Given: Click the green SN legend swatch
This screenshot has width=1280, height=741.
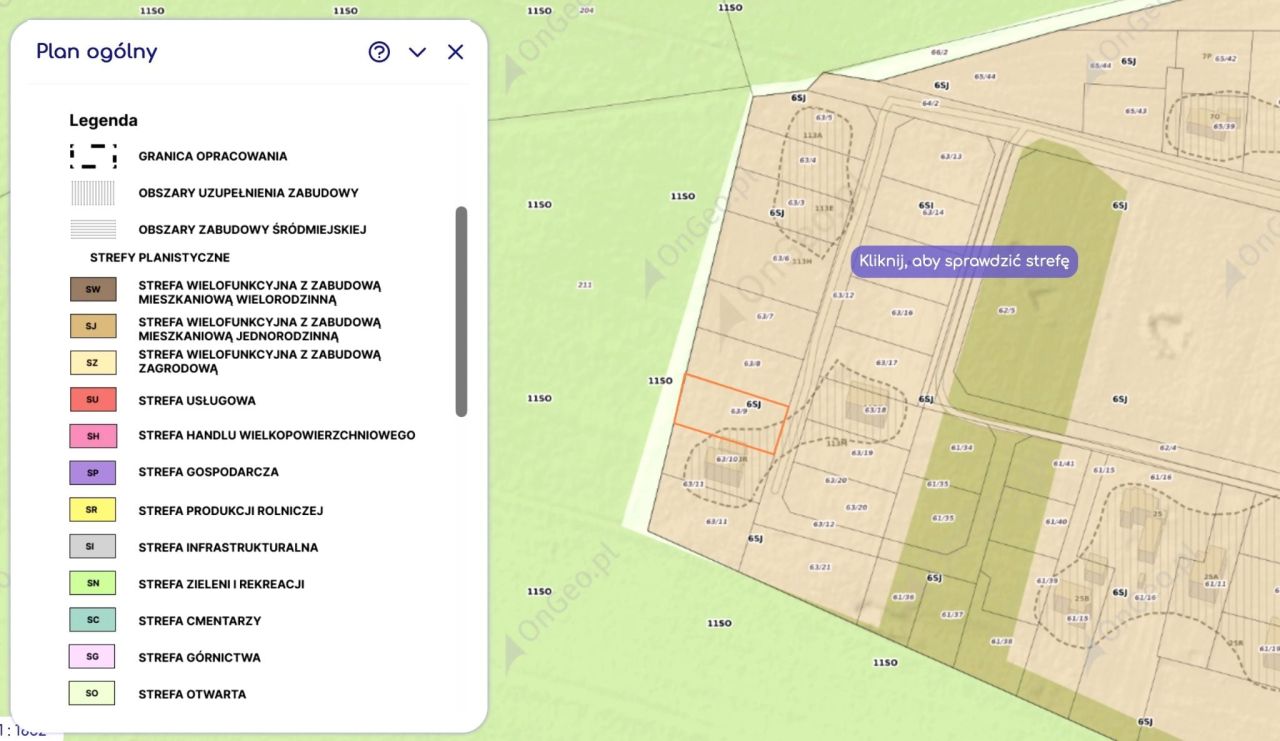Looking at the screenshot, I should (93, 583).
